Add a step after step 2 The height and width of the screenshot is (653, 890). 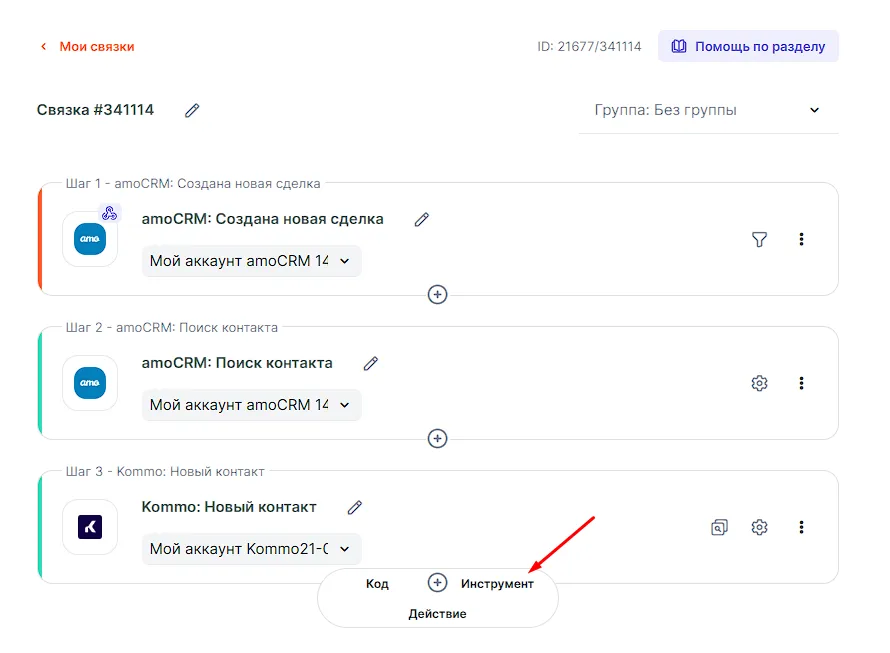[x=437, y=439]
